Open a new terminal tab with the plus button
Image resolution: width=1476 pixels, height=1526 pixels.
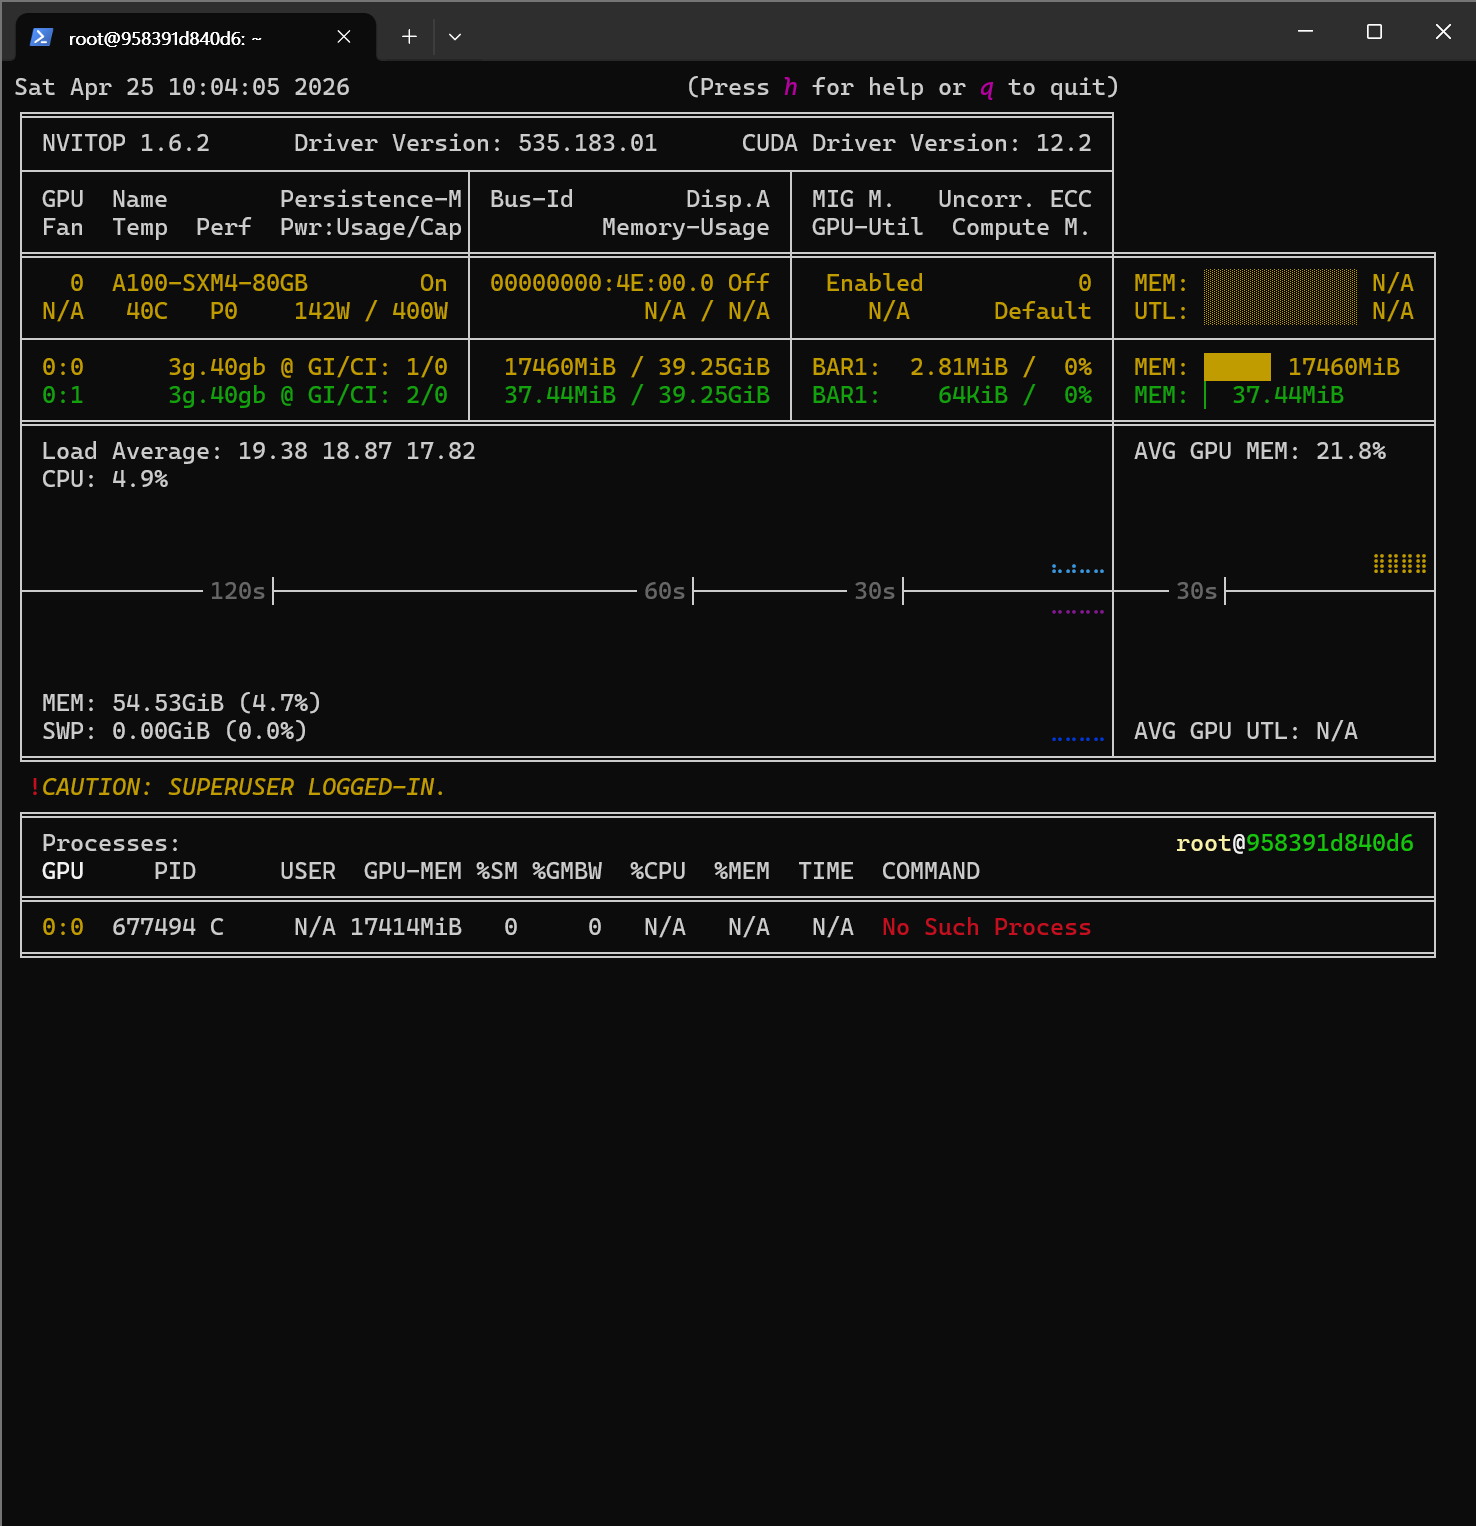(409, 37)
